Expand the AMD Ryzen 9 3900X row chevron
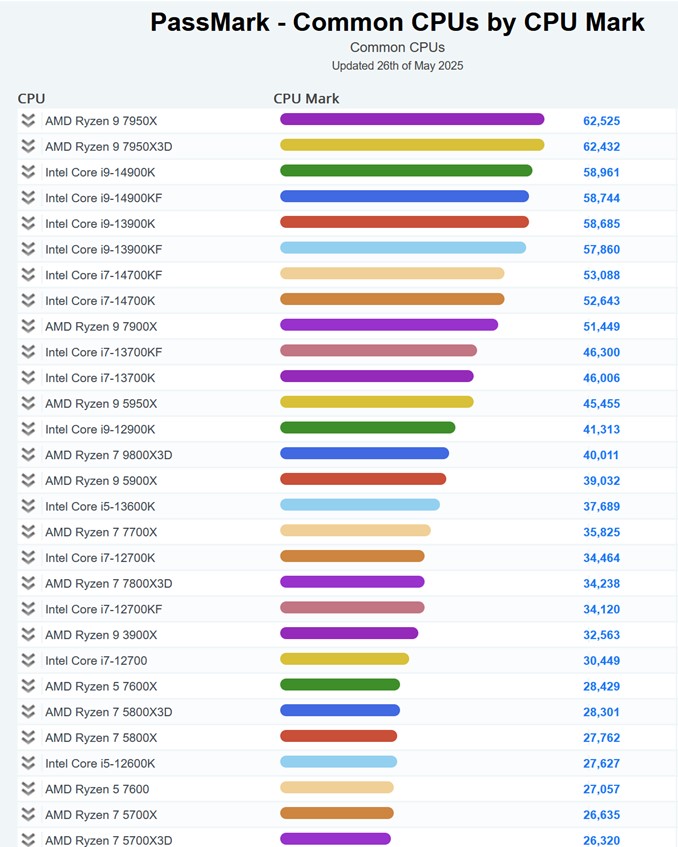This screenshot has height=847, width=678. point(28,635)
